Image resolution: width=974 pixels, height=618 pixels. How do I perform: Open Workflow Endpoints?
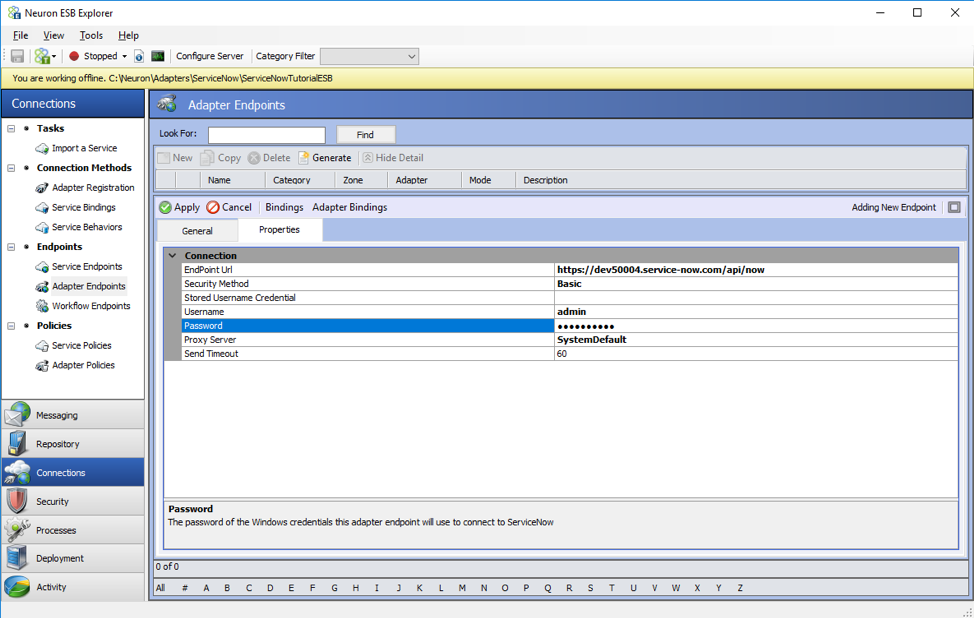[91, 306]
